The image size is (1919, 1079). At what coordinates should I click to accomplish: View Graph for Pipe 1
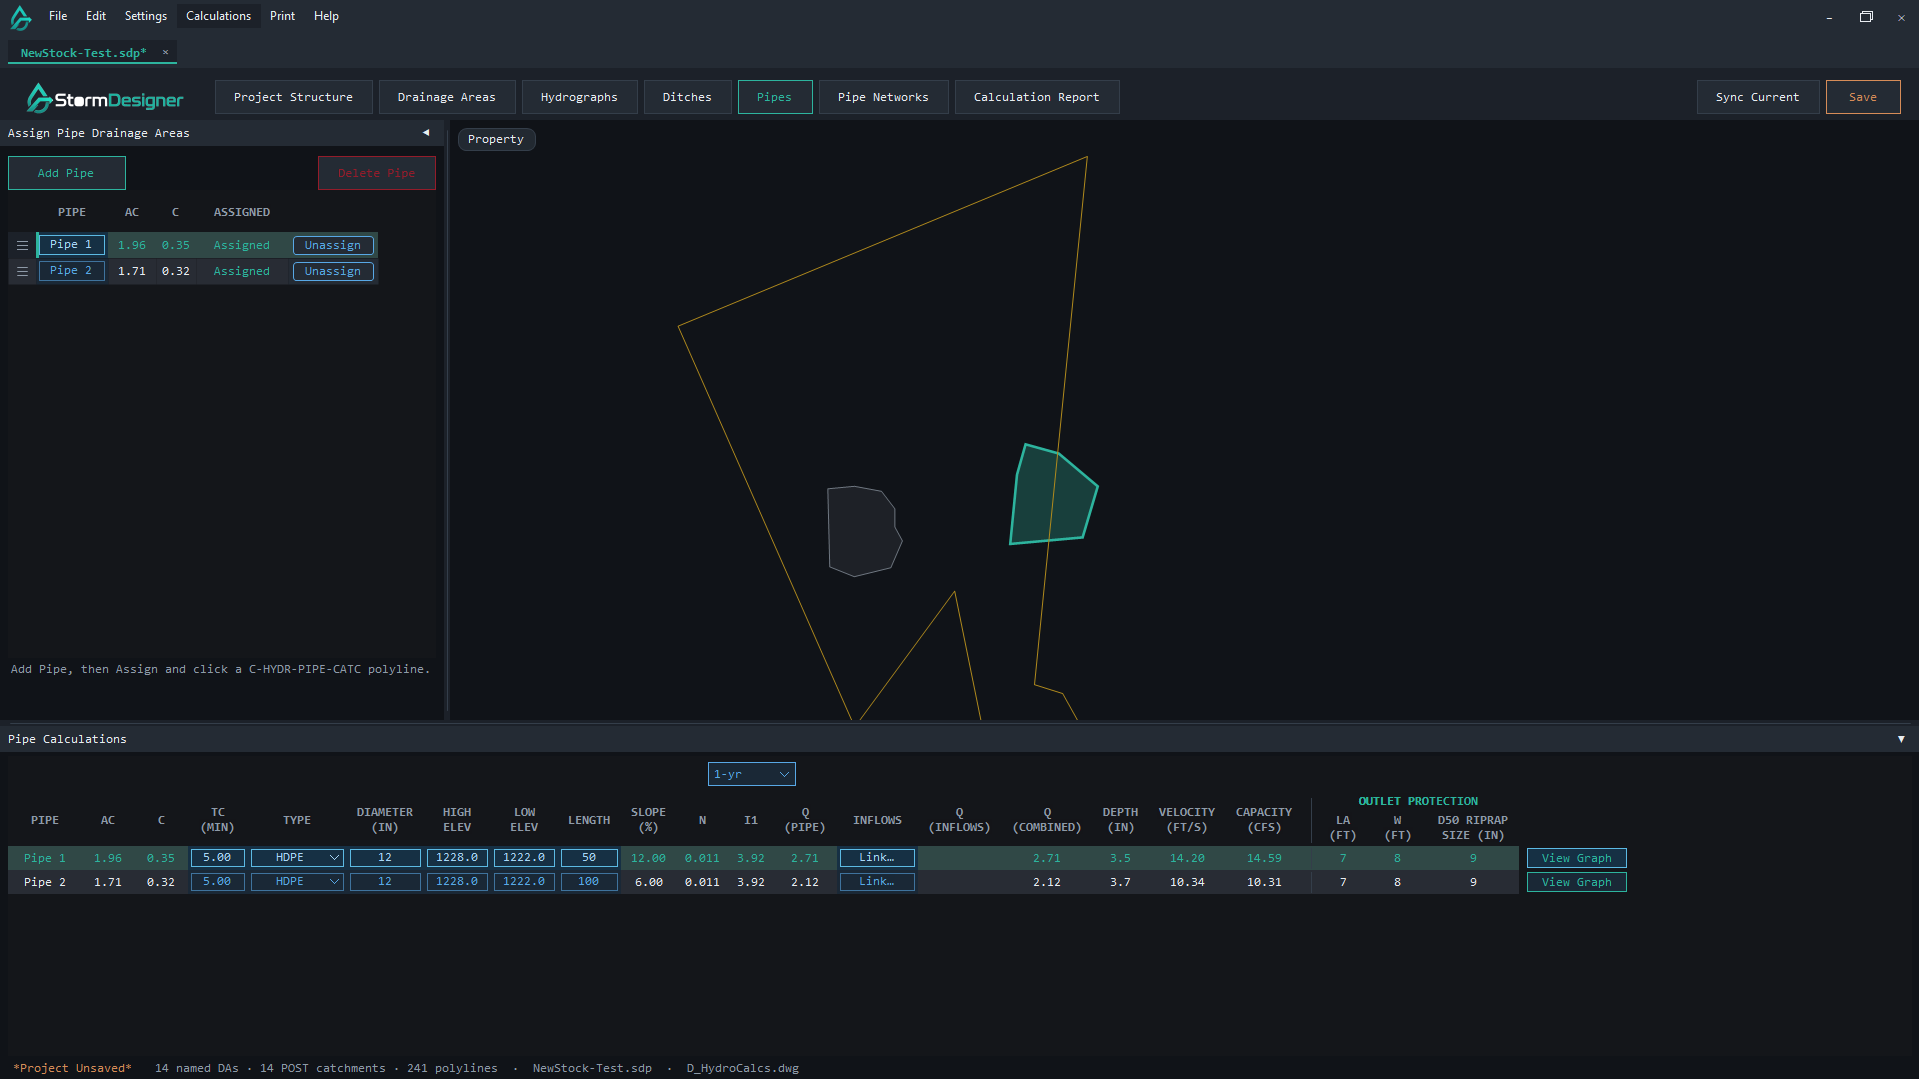pyautogui.click(x=1577, y=858)
